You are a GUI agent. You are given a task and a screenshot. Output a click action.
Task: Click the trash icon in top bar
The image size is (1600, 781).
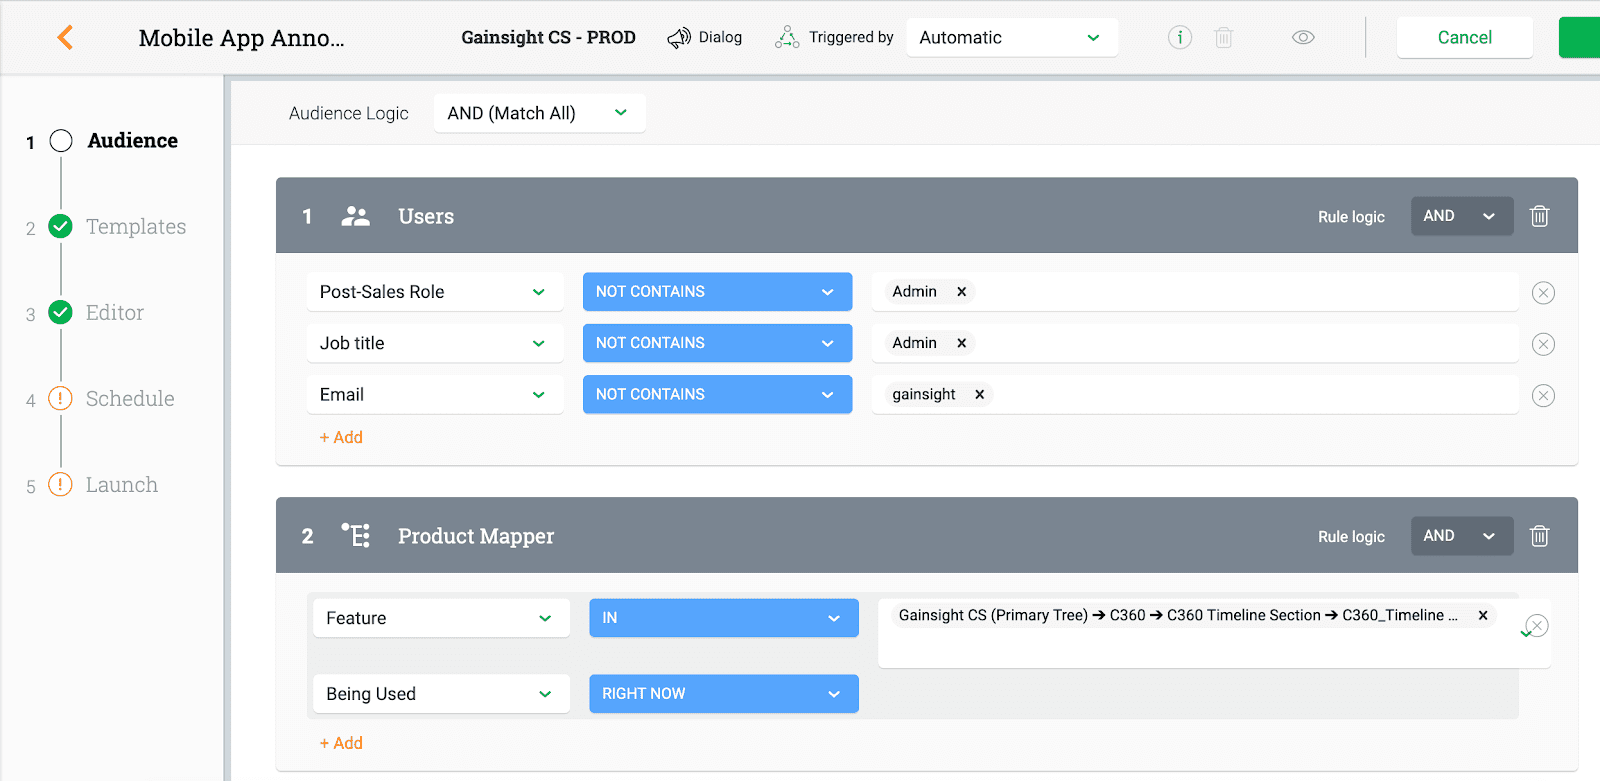pyautogui.click(x=1223, y=38)
